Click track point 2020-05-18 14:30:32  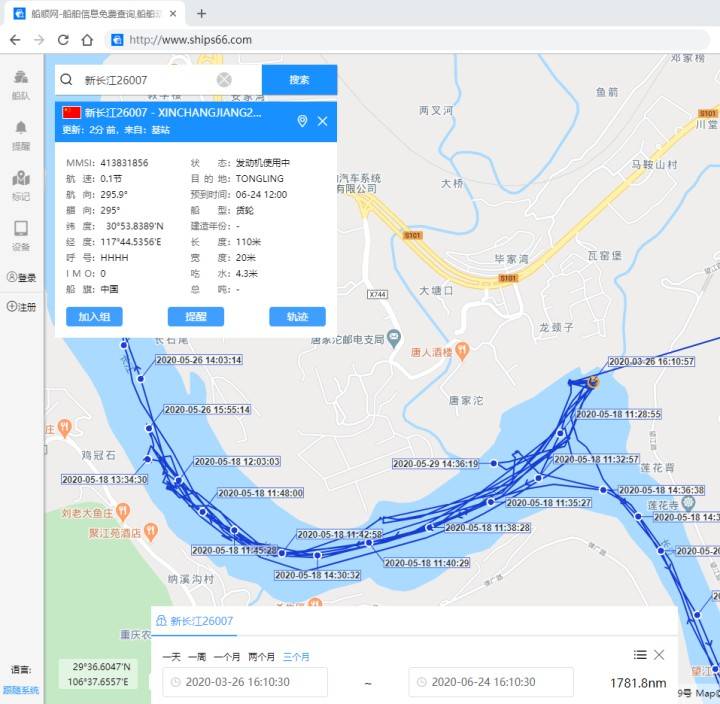coord(317,555)
